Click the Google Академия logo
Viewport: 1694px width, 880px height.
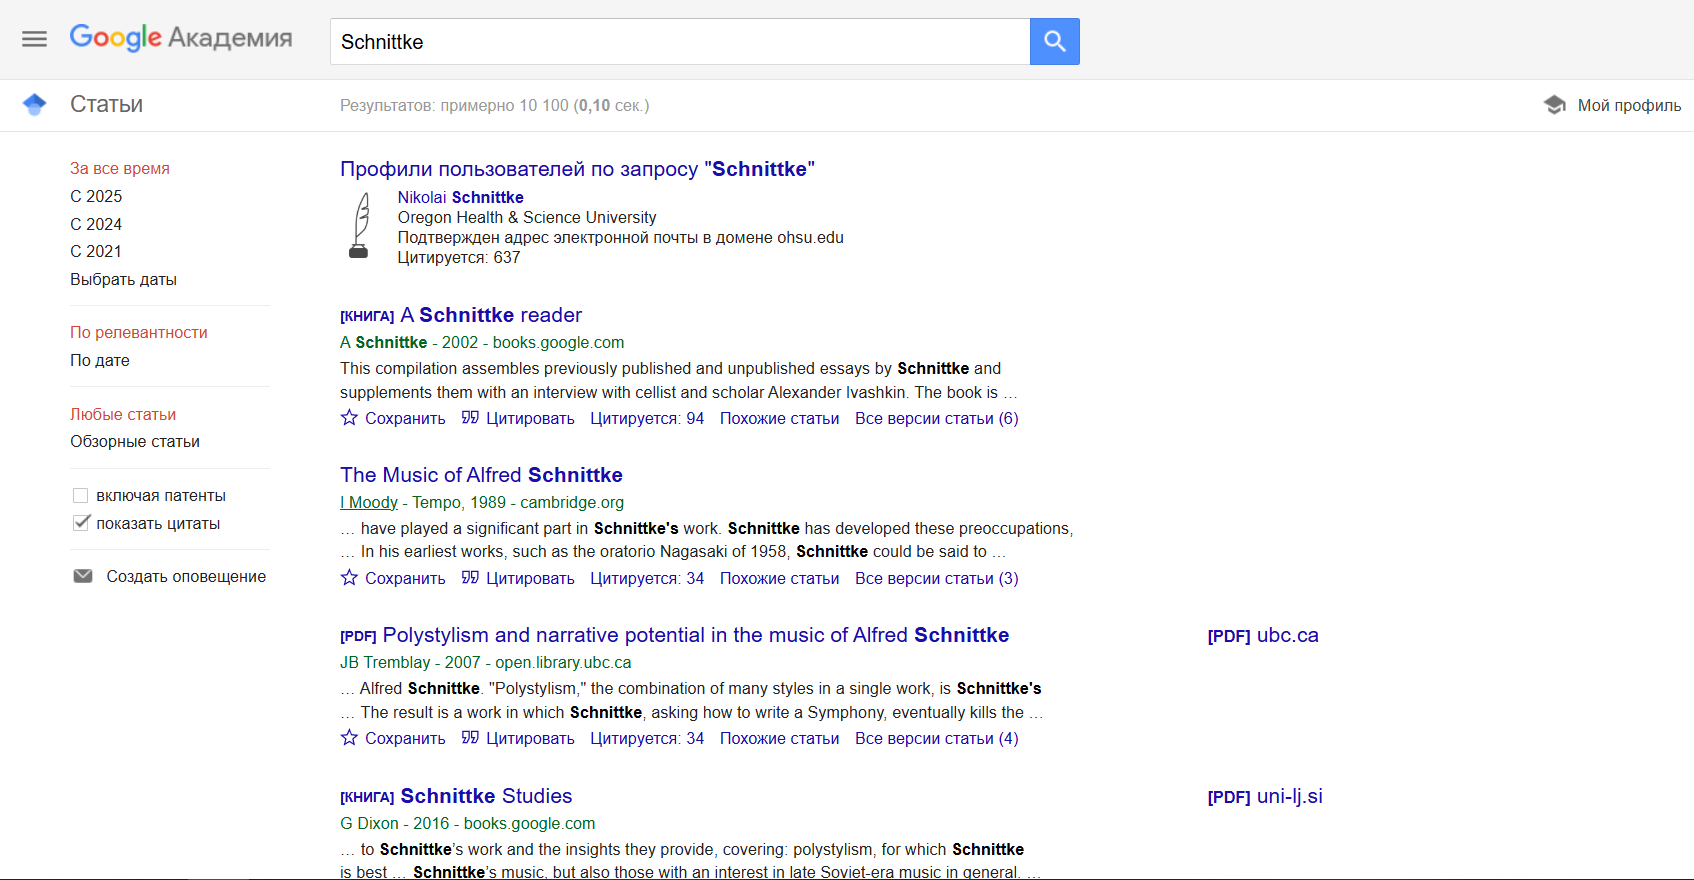181,38
